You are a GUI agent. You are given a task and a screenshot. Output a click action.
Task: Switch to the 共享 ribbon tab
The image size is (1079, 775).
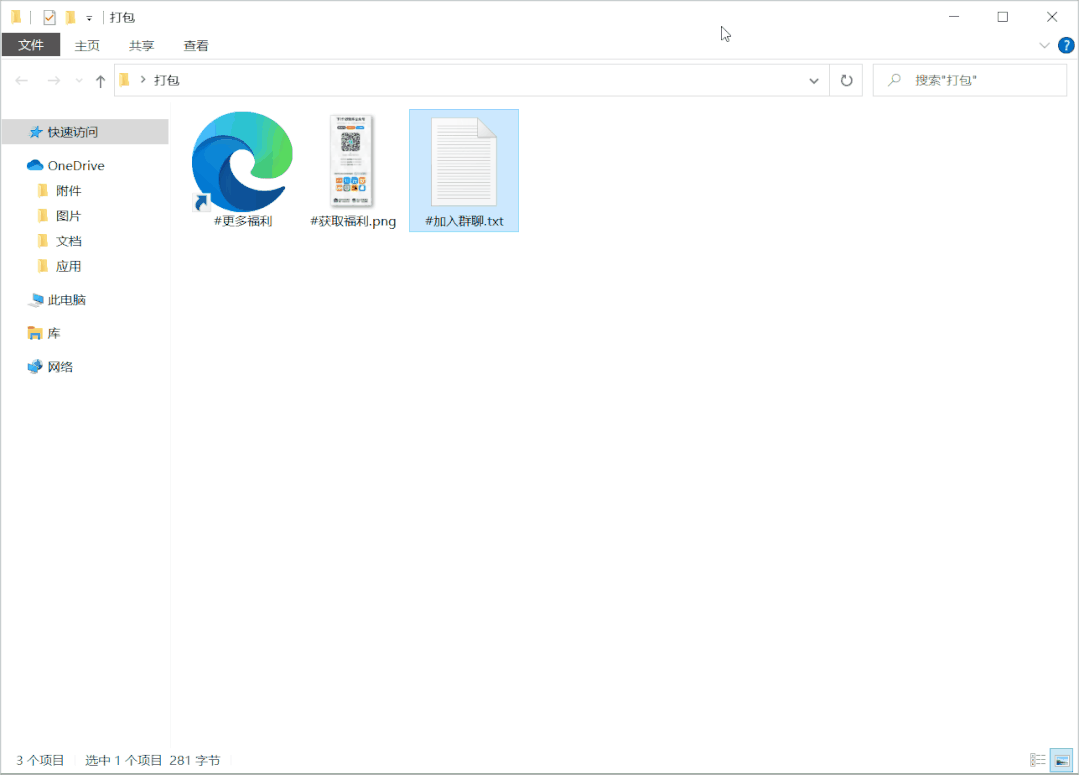tap(142, 45)
